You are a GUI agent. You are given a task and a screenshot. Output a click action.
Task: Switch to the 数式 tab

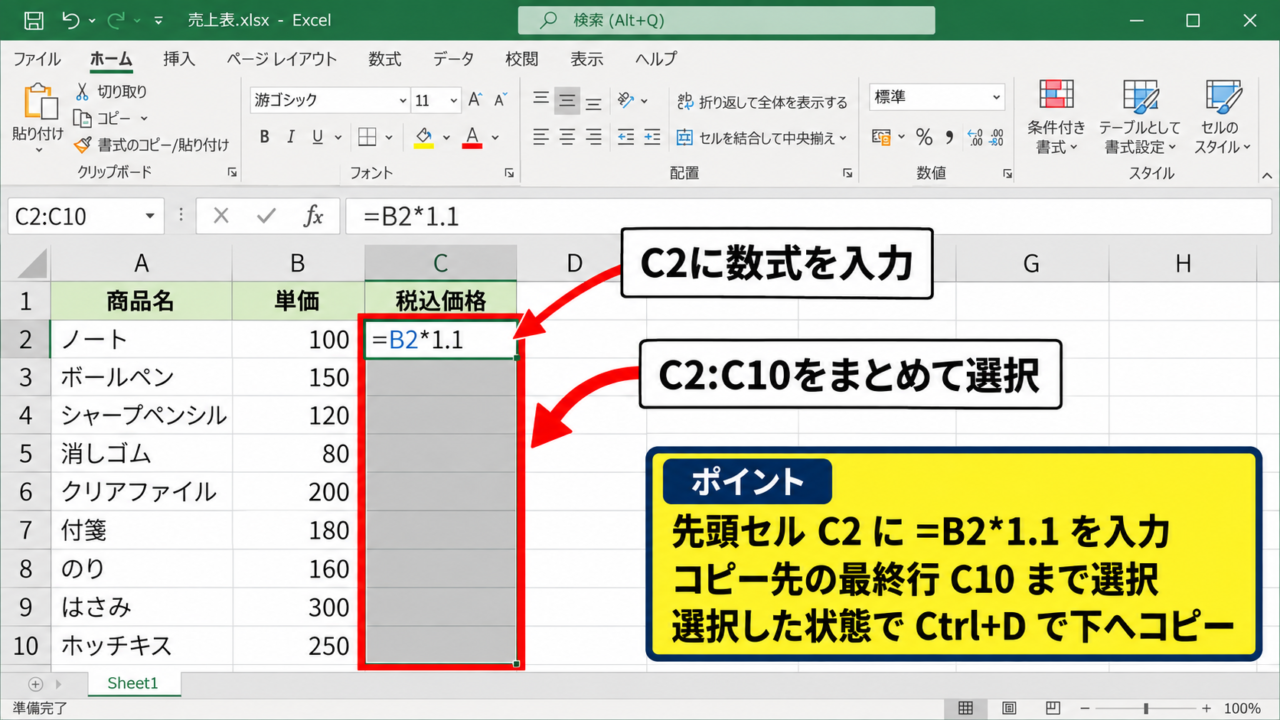coord(384,59)
